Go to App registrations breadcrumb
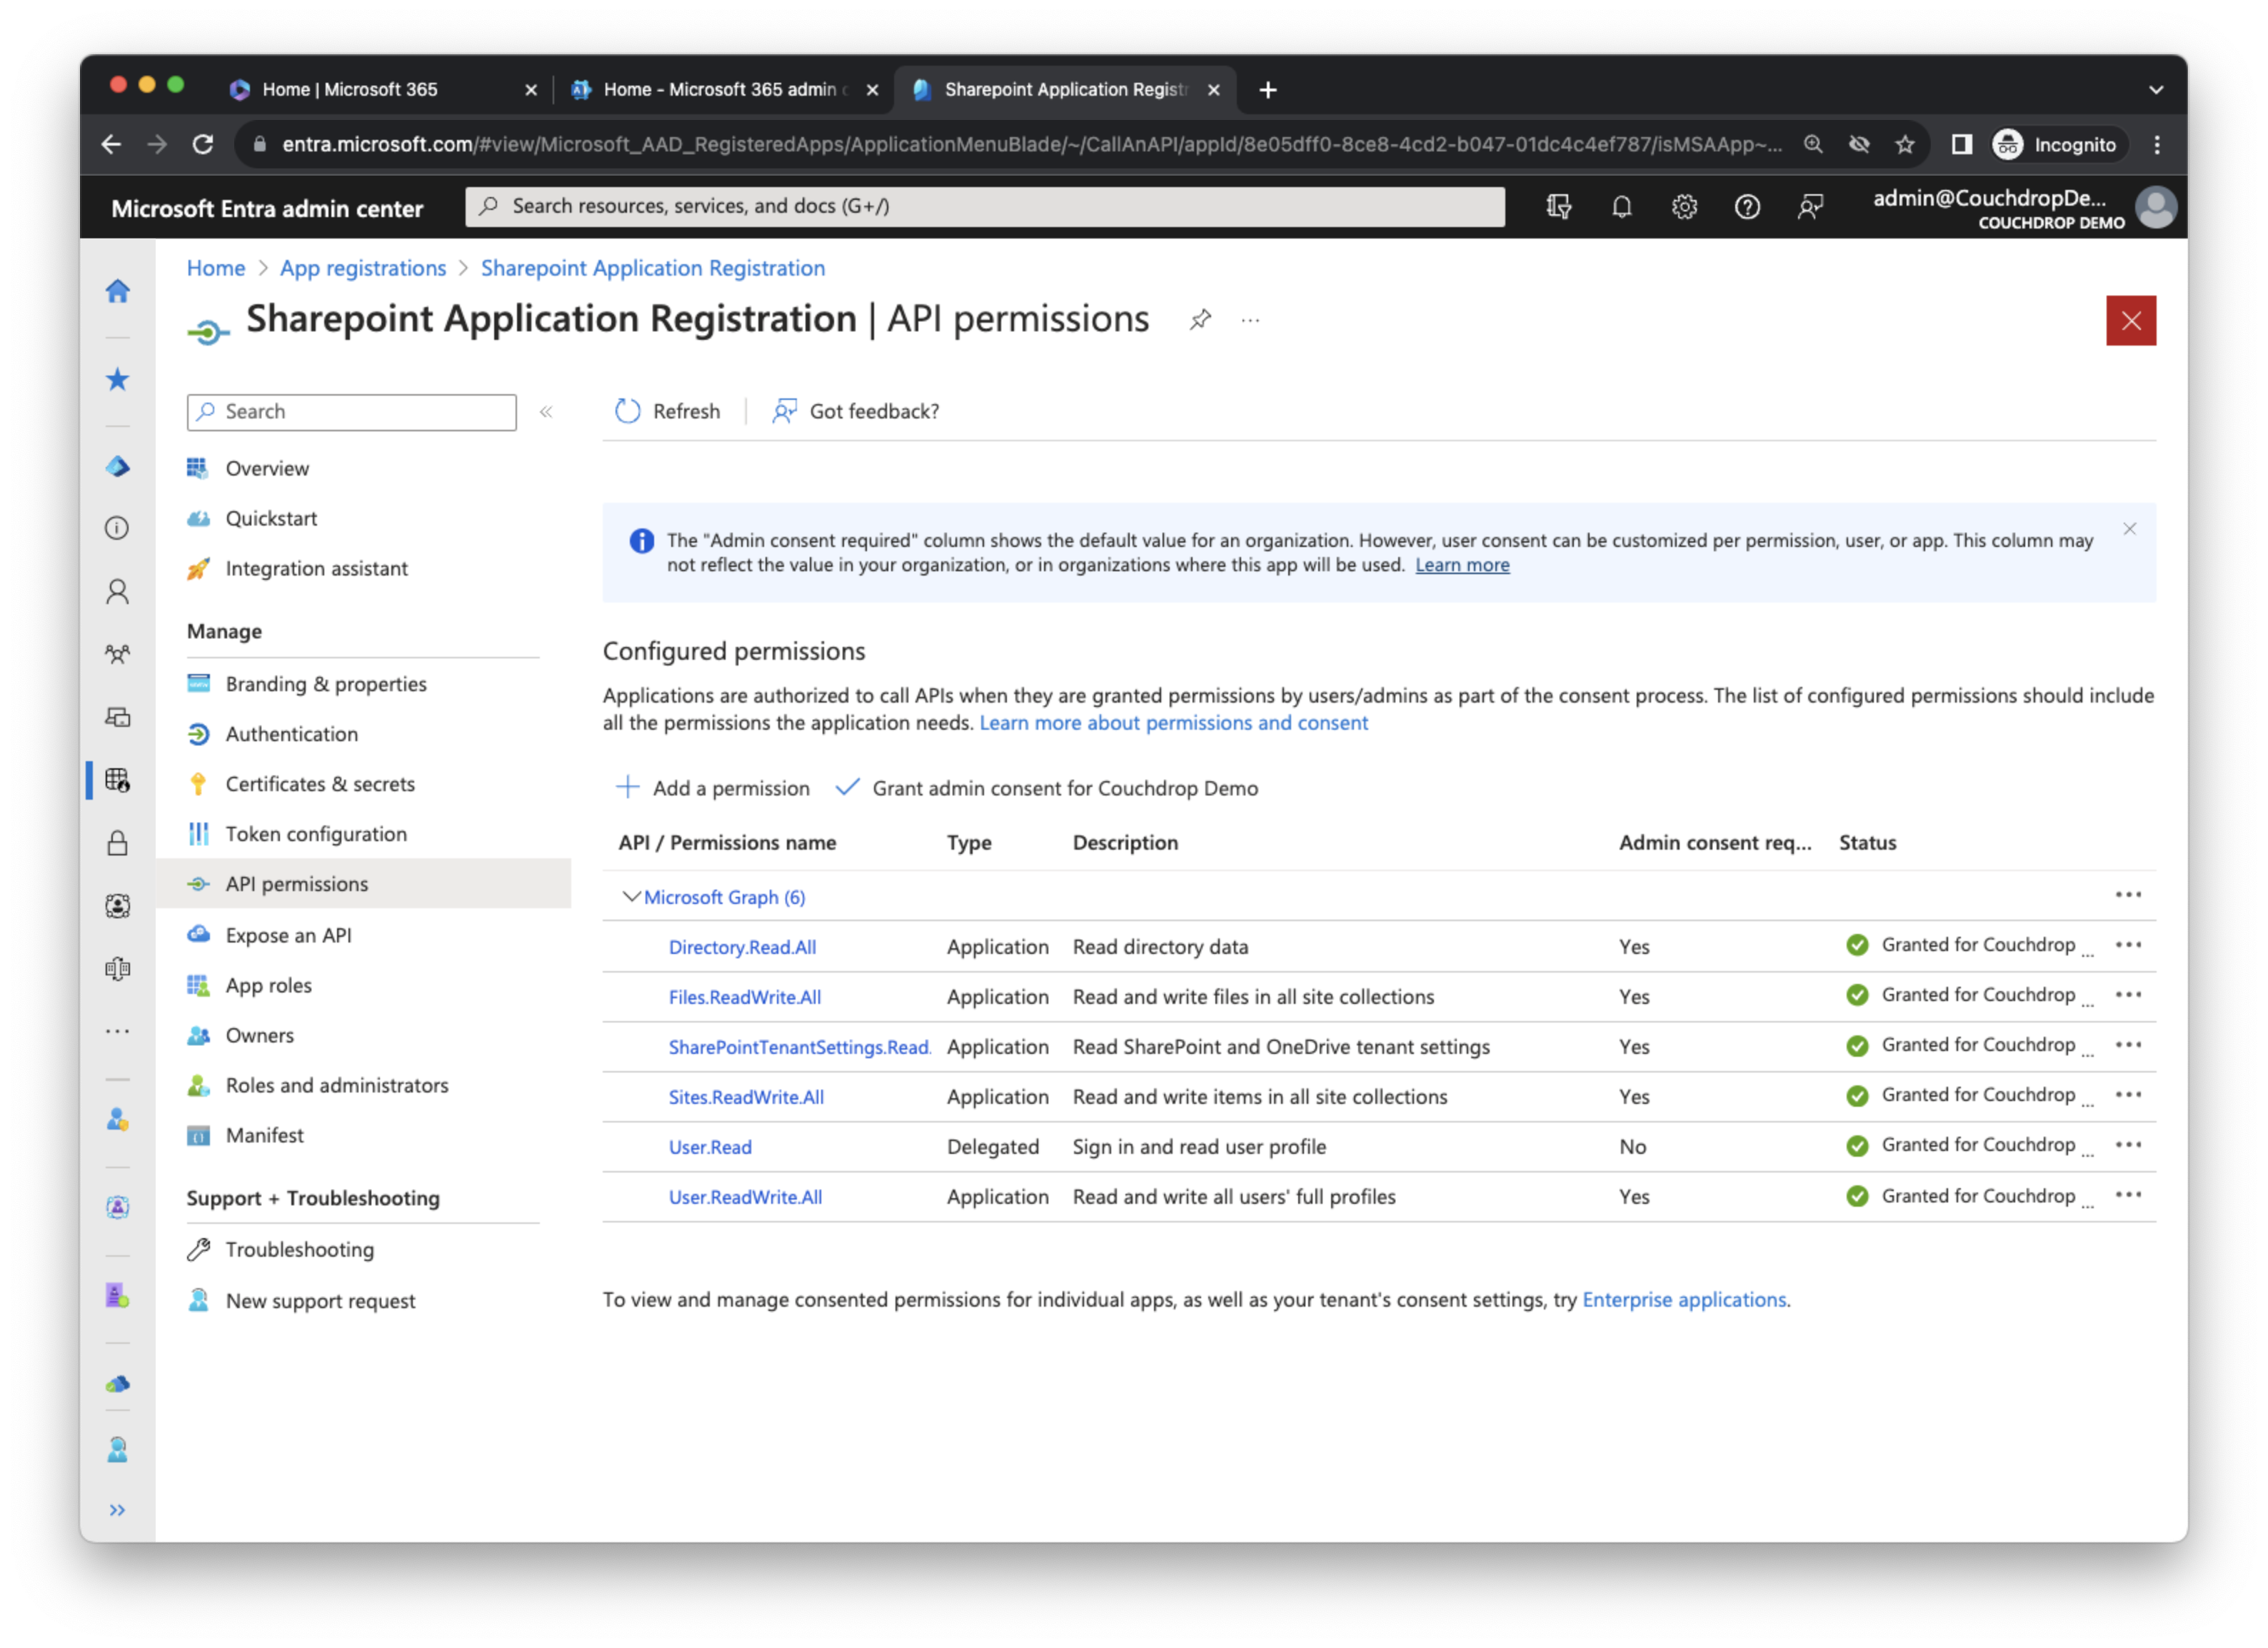 (x=363, y=268)
